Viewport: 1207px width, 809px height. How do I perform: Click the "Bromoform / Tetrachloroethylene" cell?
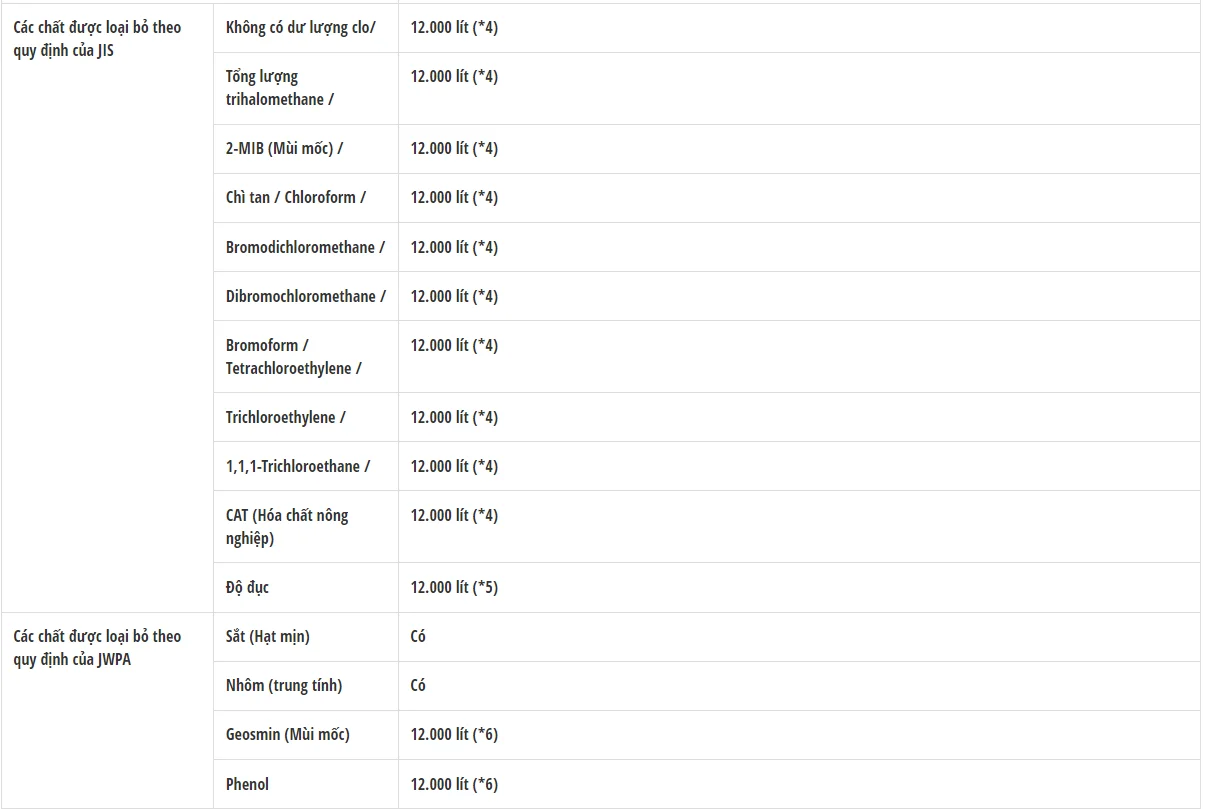click(x=293, y=357)
